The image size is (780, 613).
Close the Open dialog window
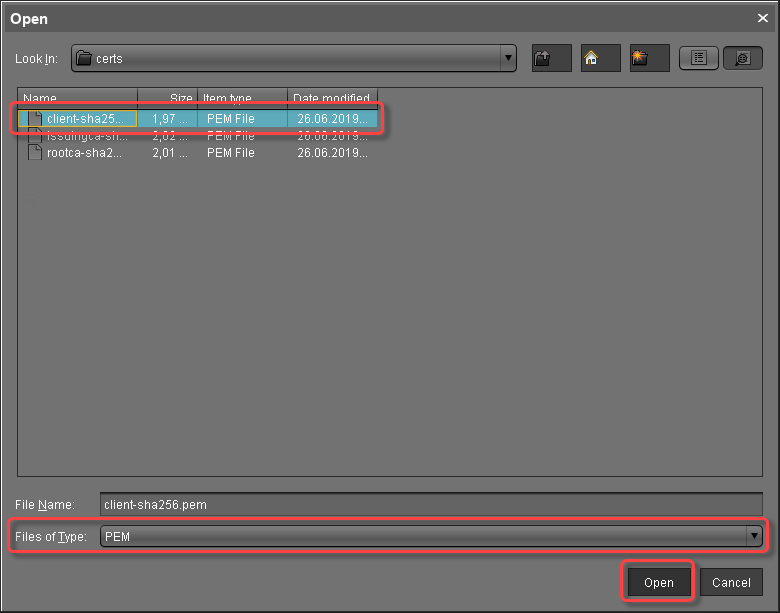763,18
